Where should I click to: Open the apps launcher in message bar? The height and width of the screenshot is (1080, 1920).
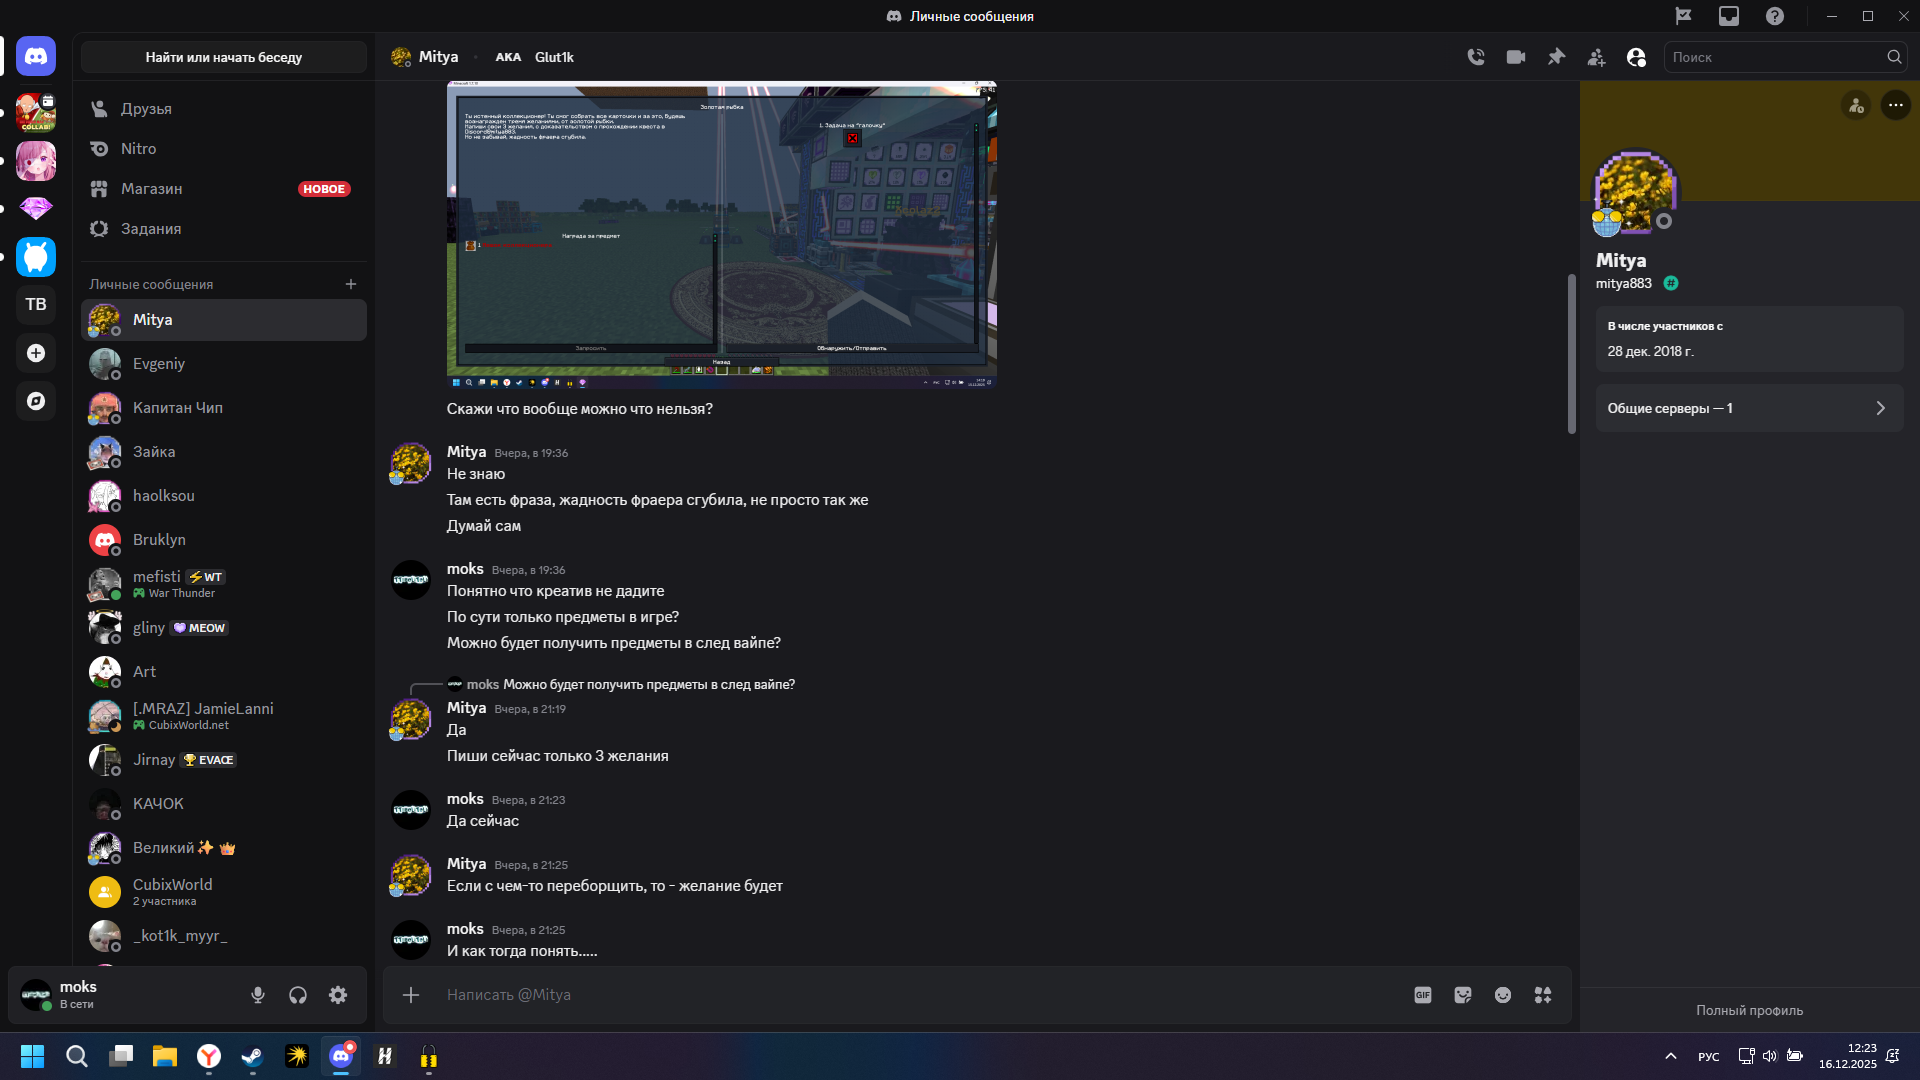[1543, 995]
